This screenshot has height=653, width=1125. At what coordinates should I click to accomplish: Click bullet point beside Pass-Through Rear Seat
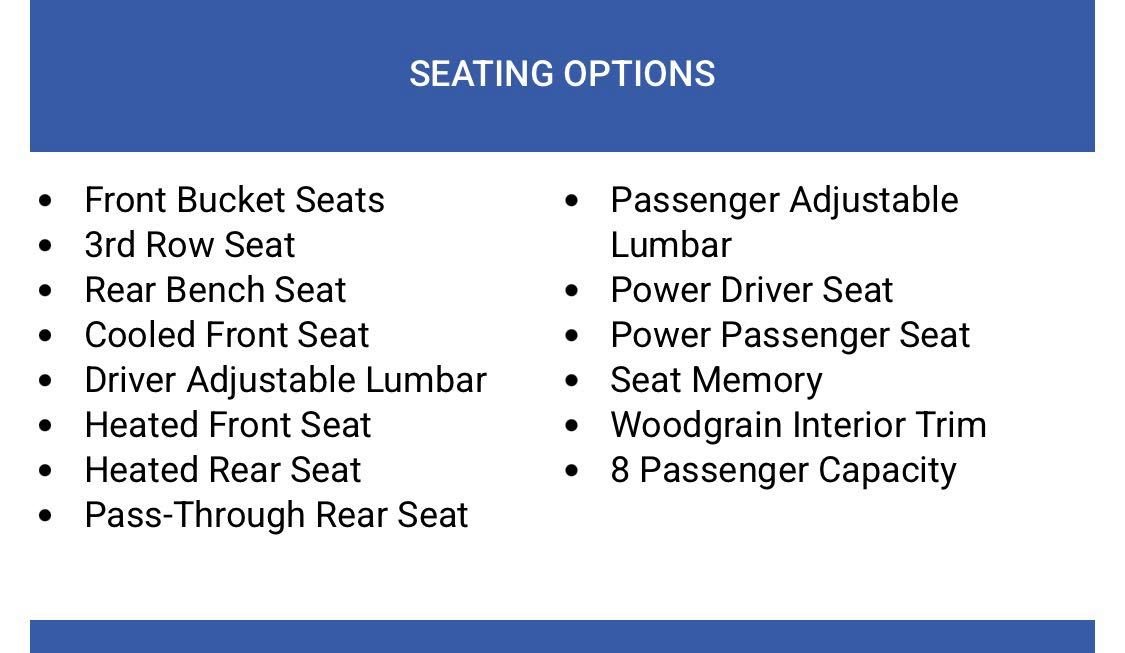45,516
